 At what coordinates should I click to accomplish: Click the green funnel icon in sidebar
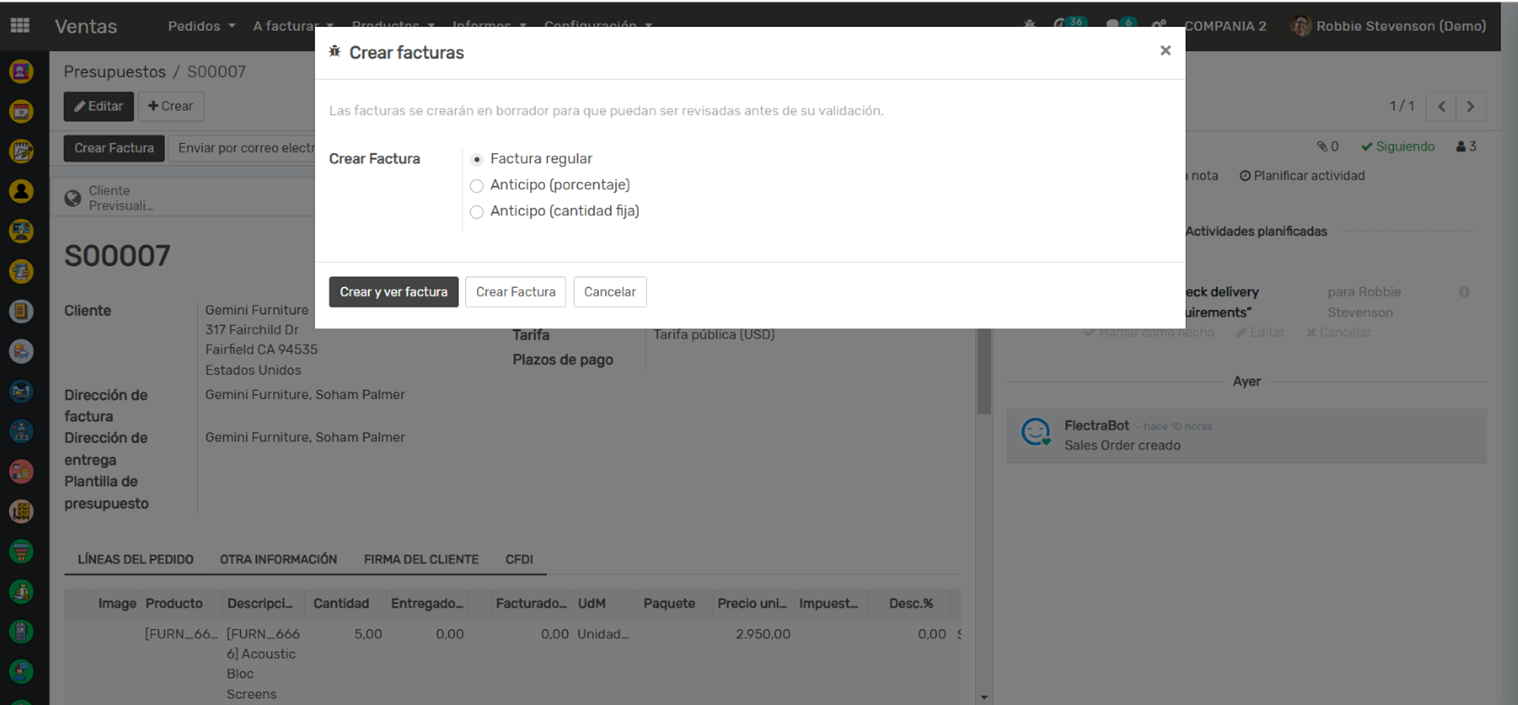click(21, 551)
